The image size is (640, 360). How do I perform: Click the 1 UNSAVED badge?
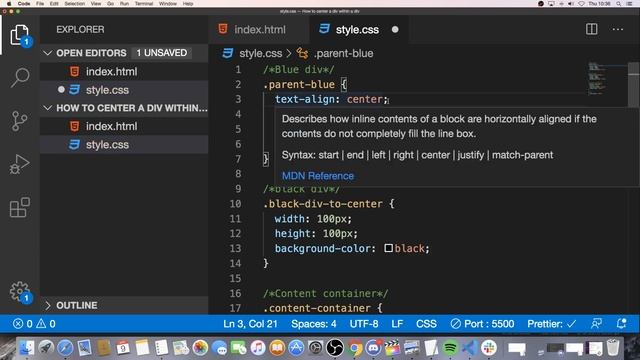pyautogui.click(x=162, y=53)
